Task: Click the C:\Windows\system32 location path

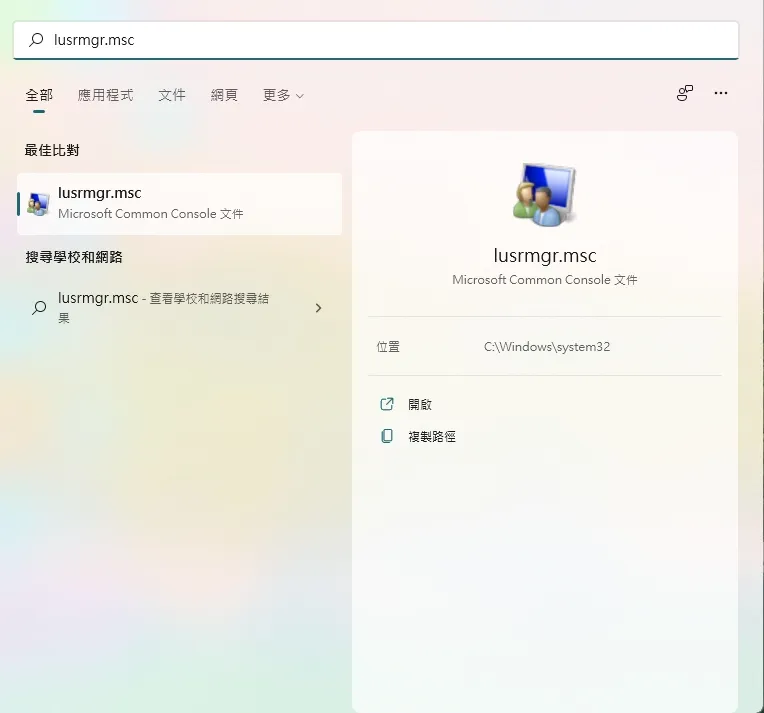Action: tap(547, 347)
